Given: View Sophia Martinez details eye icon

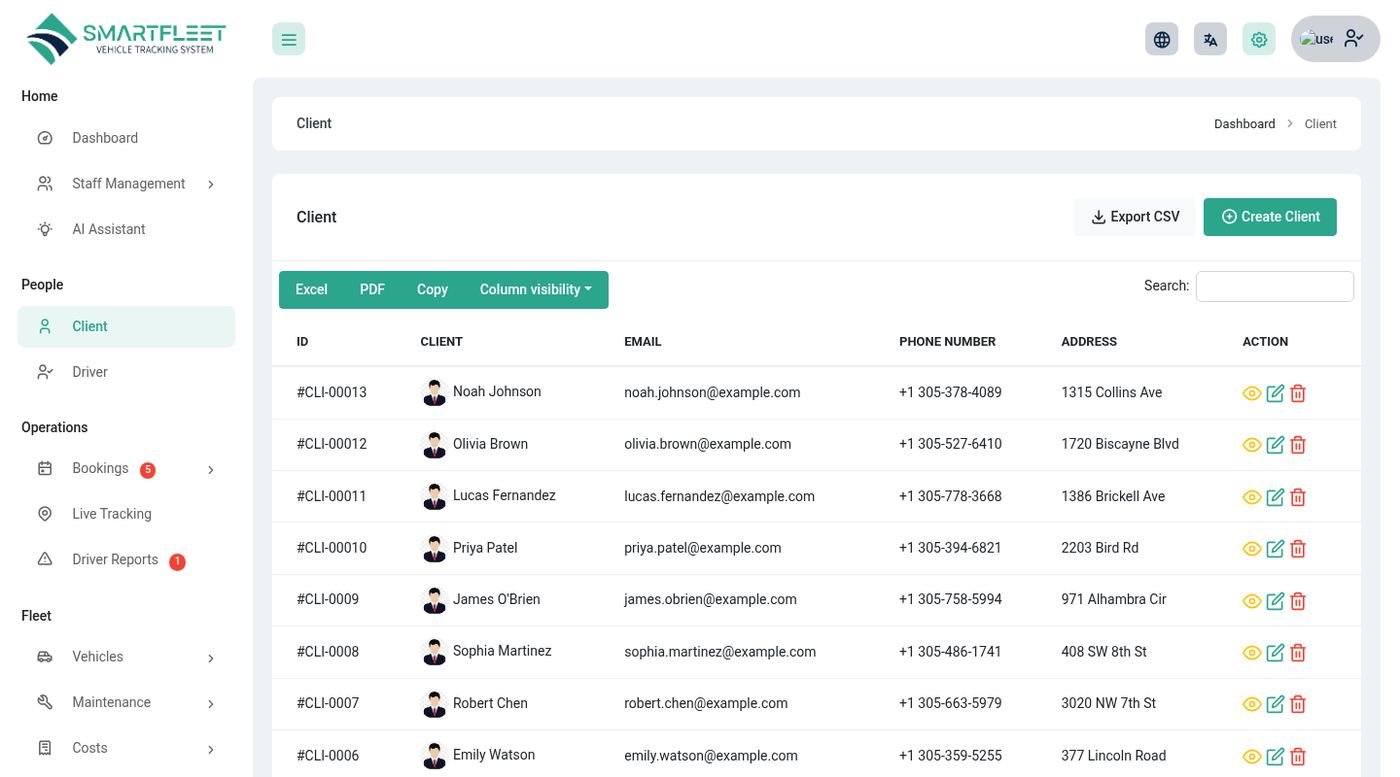Looking at the screenshot, I should coord(1252,653).
